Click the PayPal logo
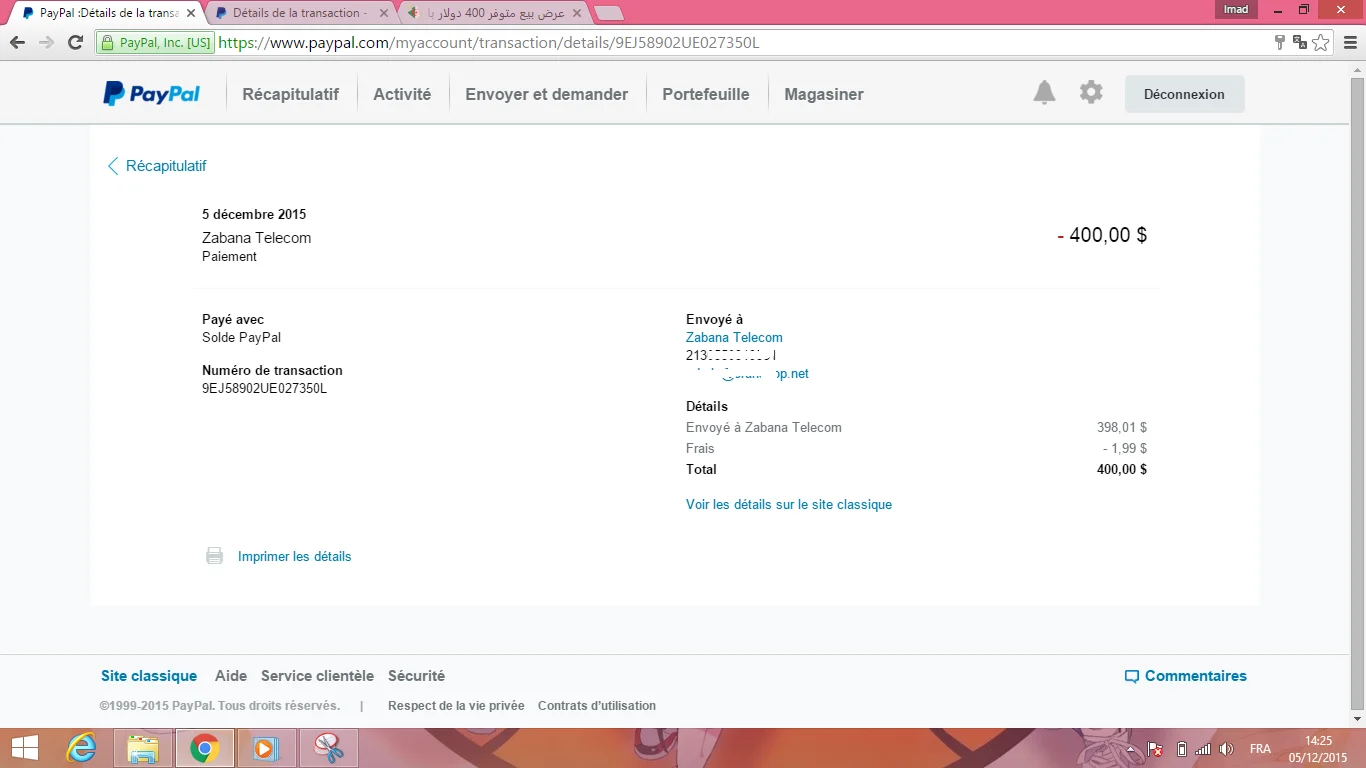The image size is (1366, 768). (x=152, y=94)
